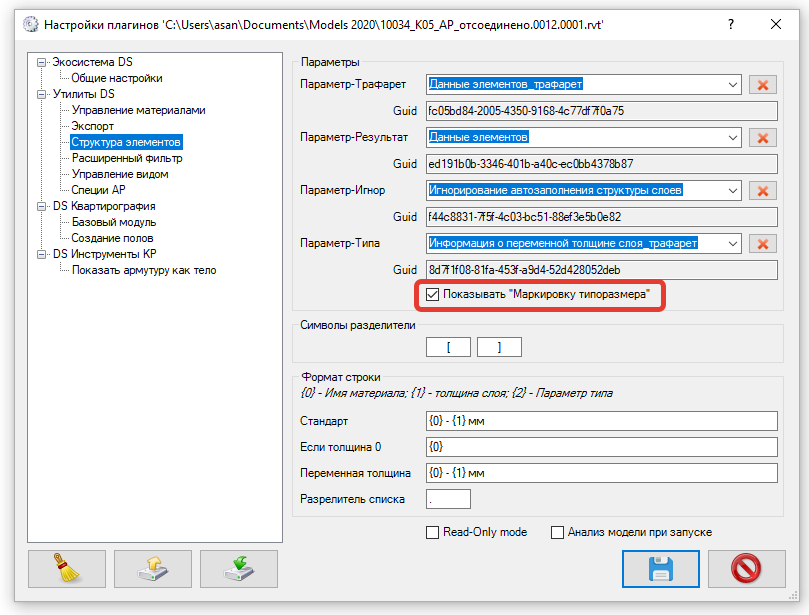This screenshot has height=615, width=809.
Task: Clear the Параметр-Результат value with red X
Action: click(x=762, y=137)
